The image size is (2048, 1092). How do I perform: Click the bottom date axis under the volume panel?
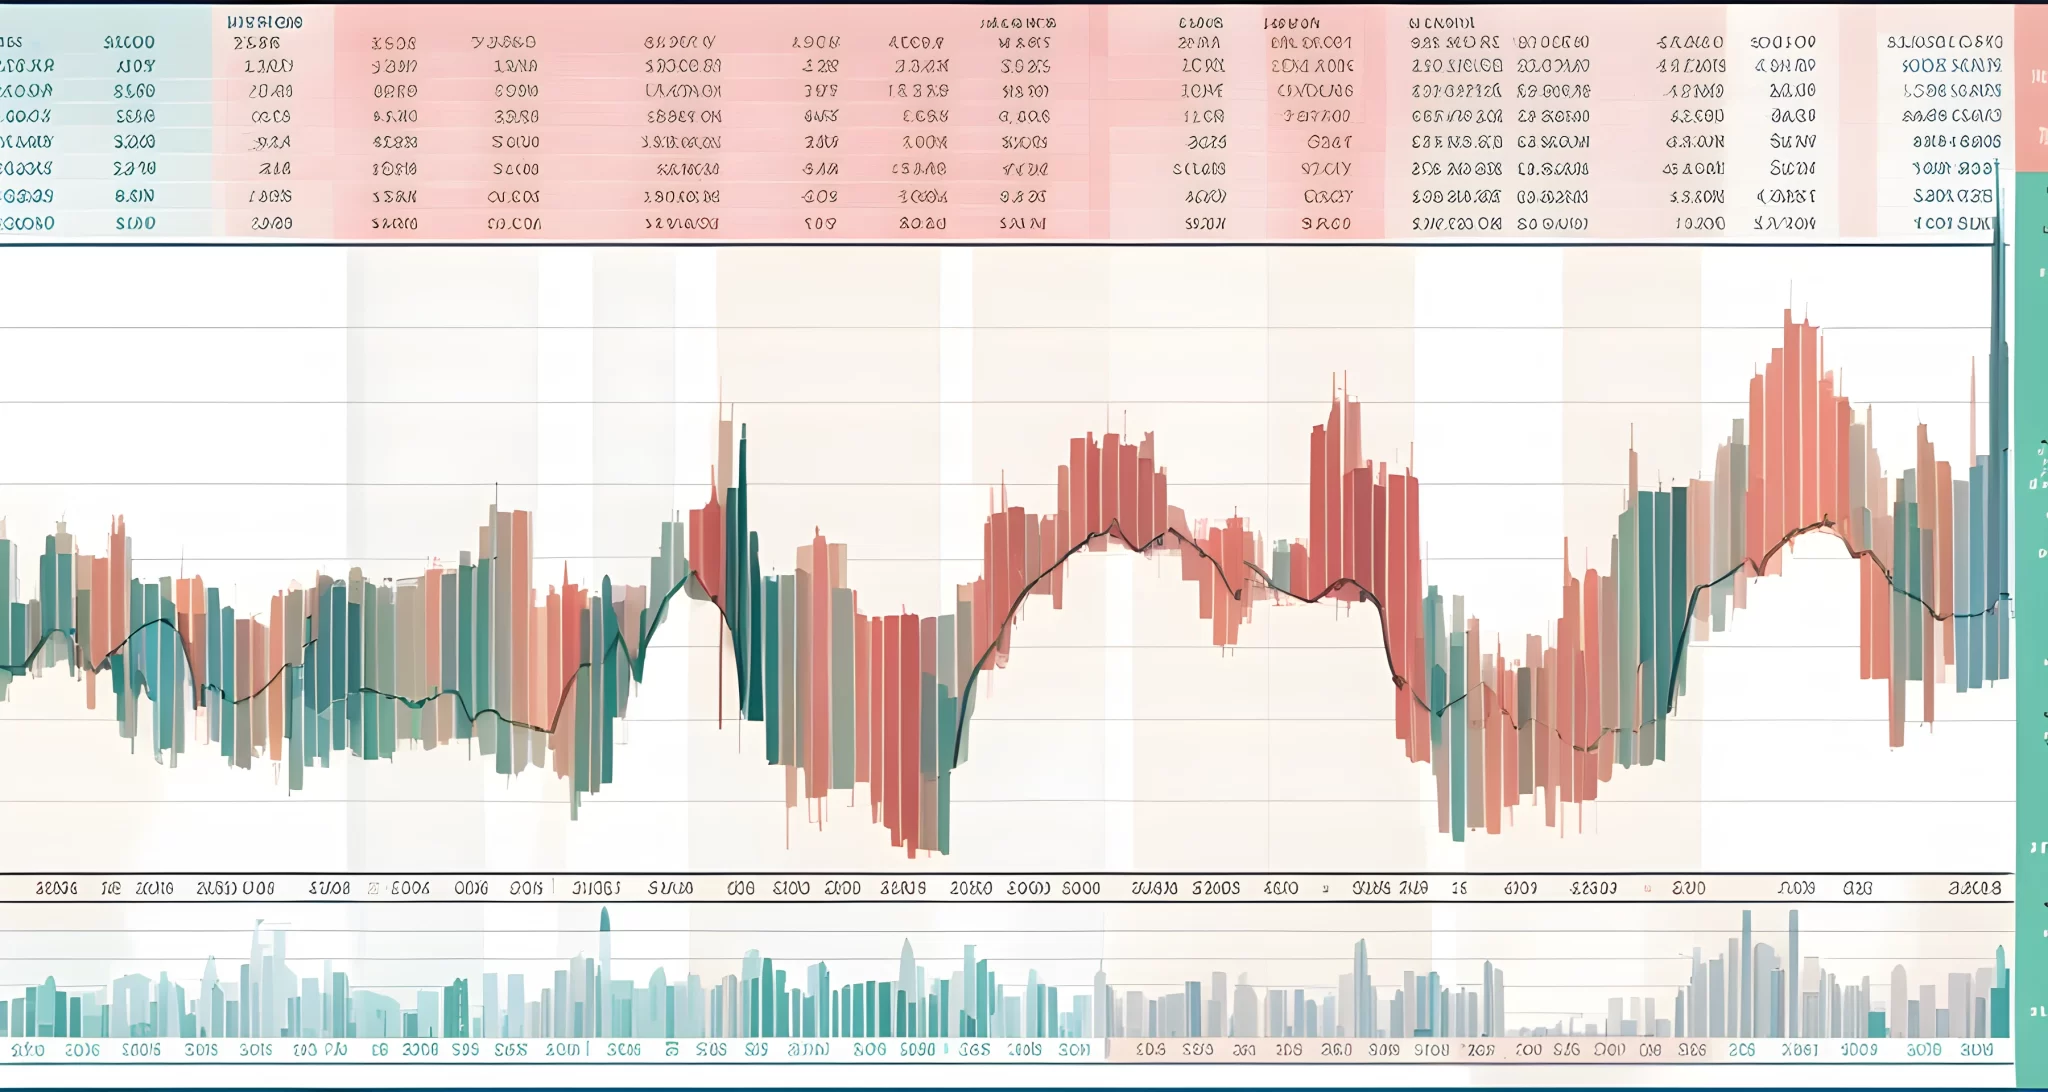click(1006, 1050)
